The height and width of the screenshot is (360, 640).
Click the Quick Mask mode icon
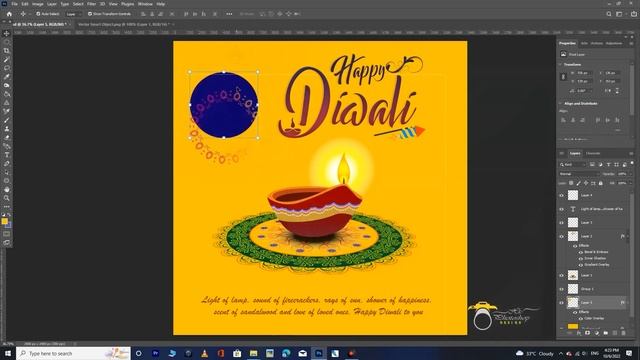click(x=7, y=234)
